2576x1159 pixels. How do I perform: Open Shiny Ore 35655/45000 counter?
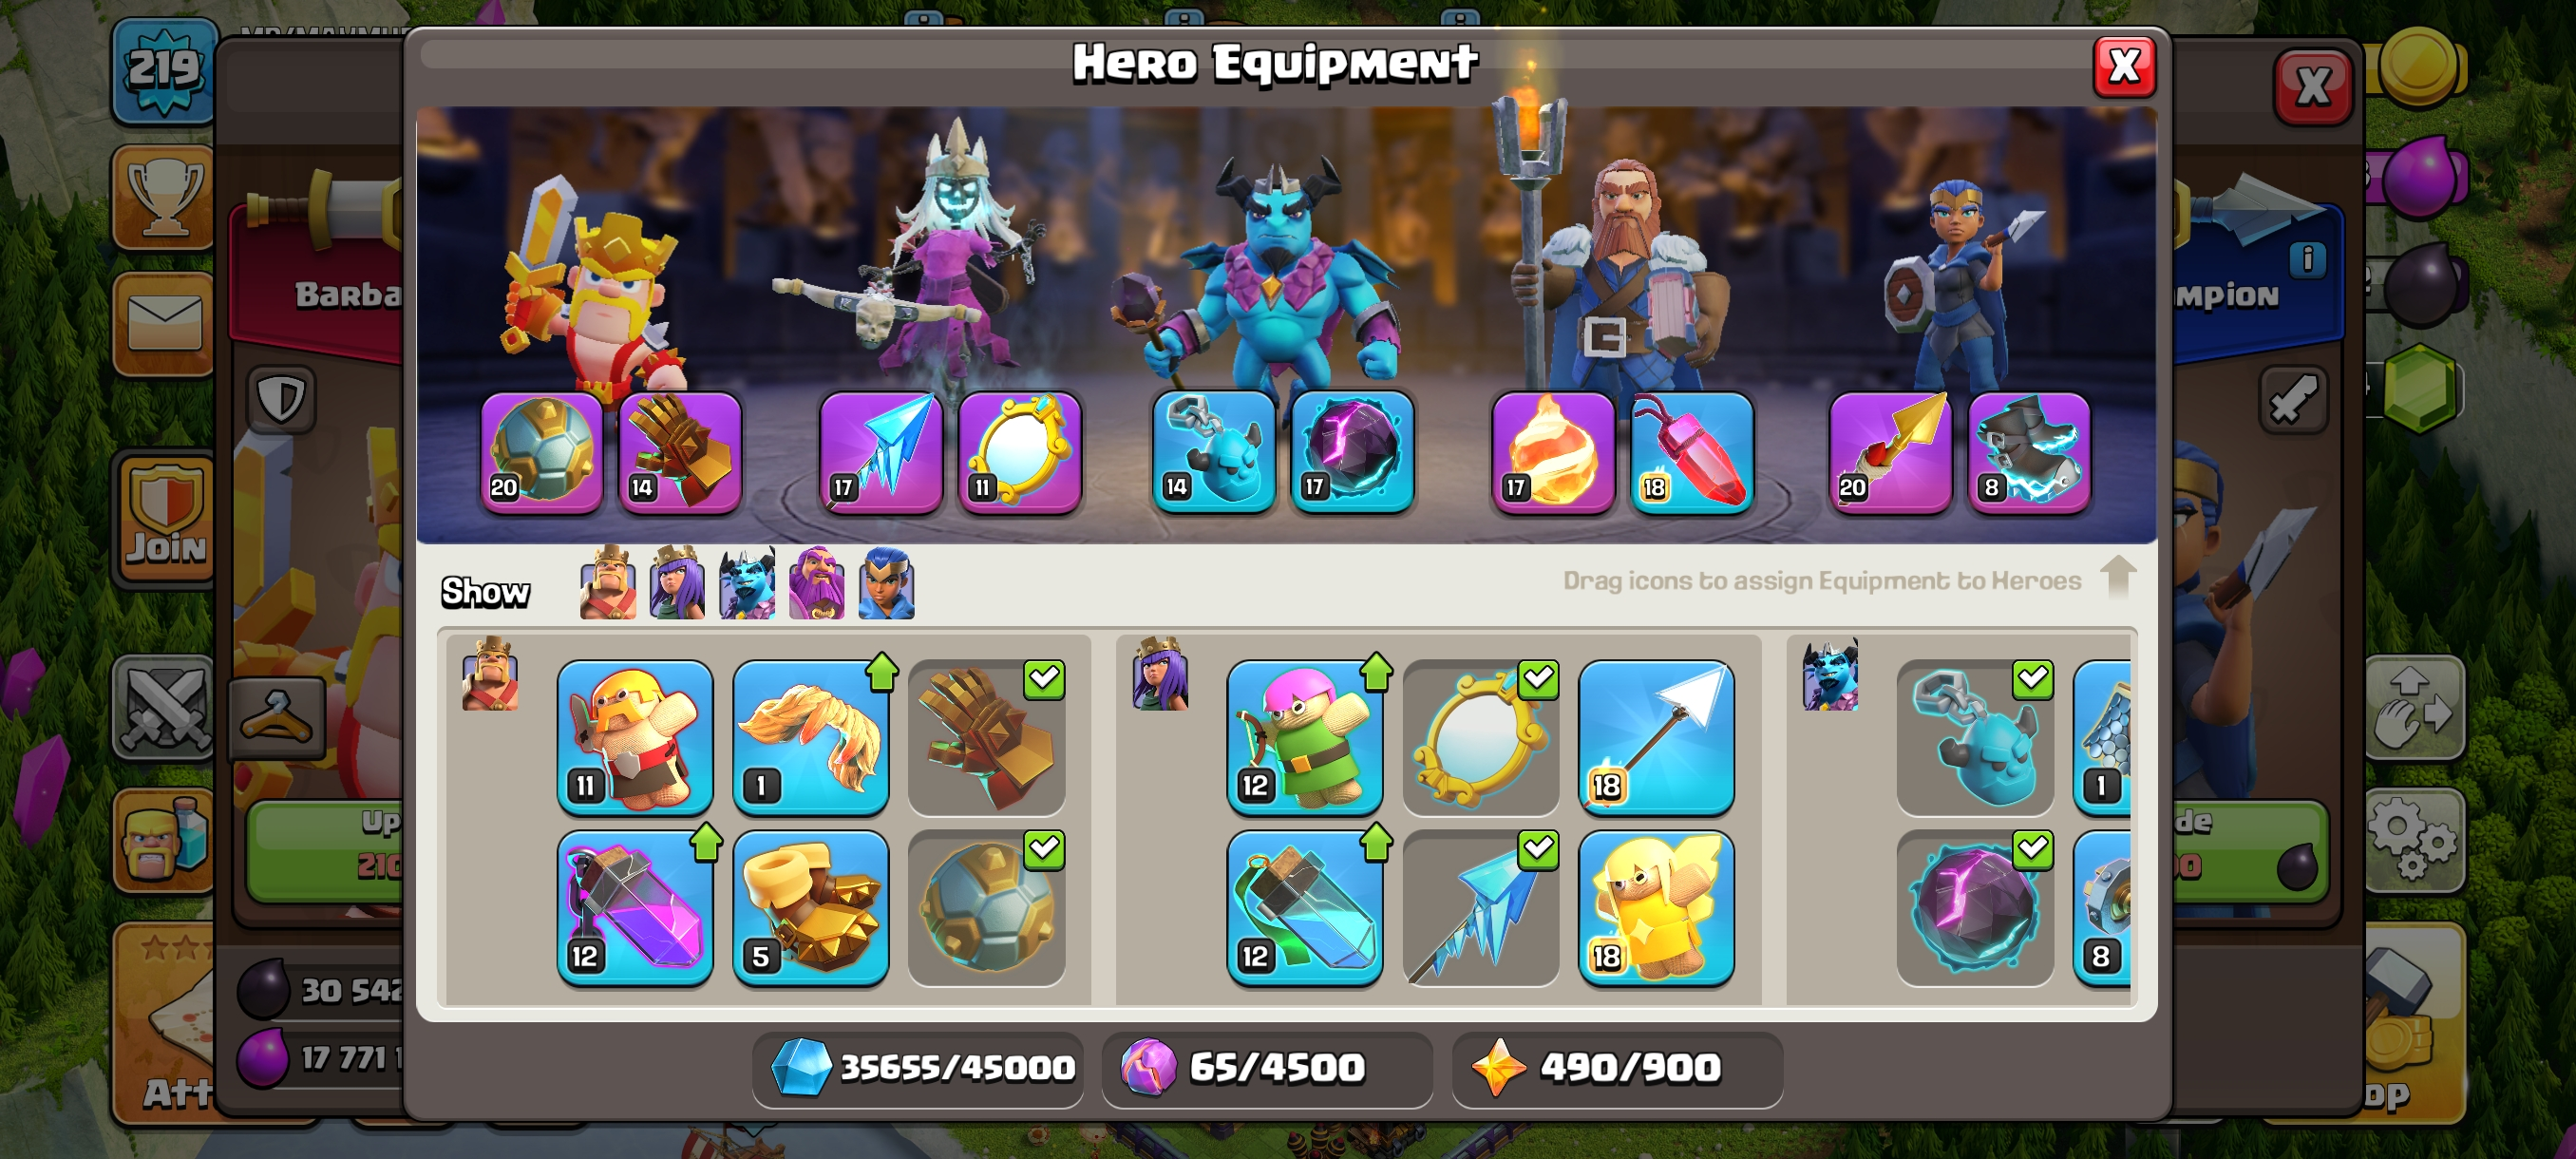[x=918, y=1067]
